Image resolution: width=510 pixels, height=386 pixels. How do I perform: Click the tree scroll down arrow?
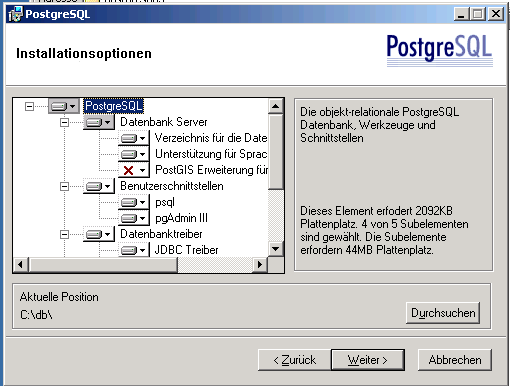(x=276, y=249)
